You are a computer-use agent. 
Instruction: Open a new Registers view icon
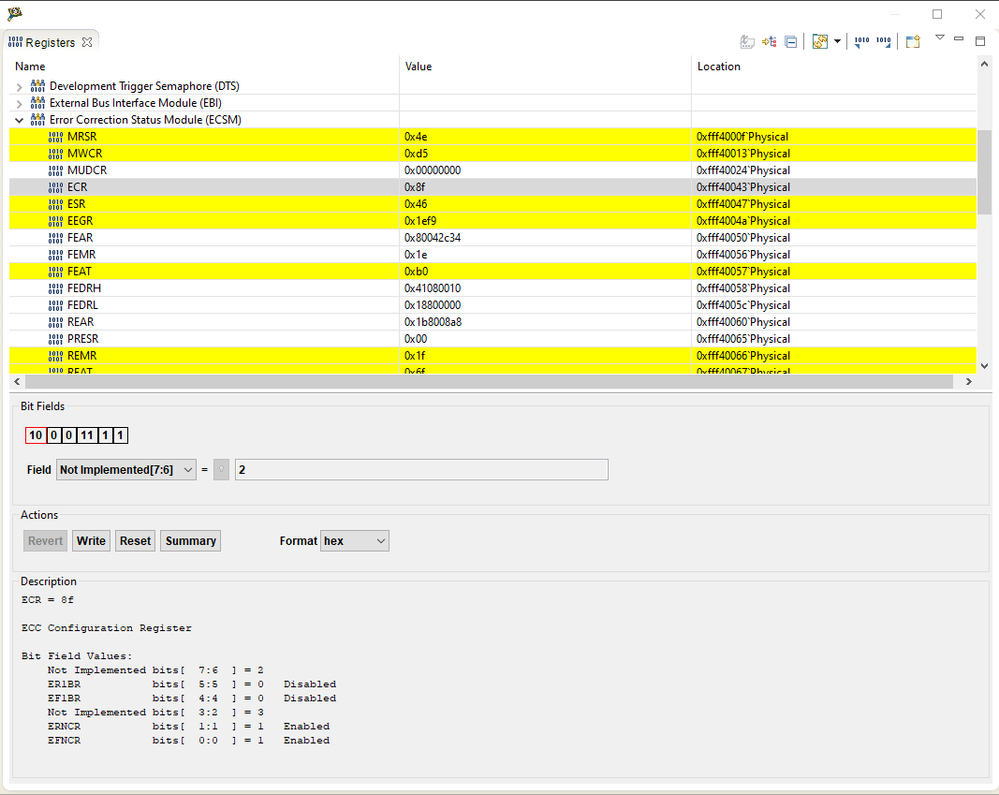tap(913, 42)
